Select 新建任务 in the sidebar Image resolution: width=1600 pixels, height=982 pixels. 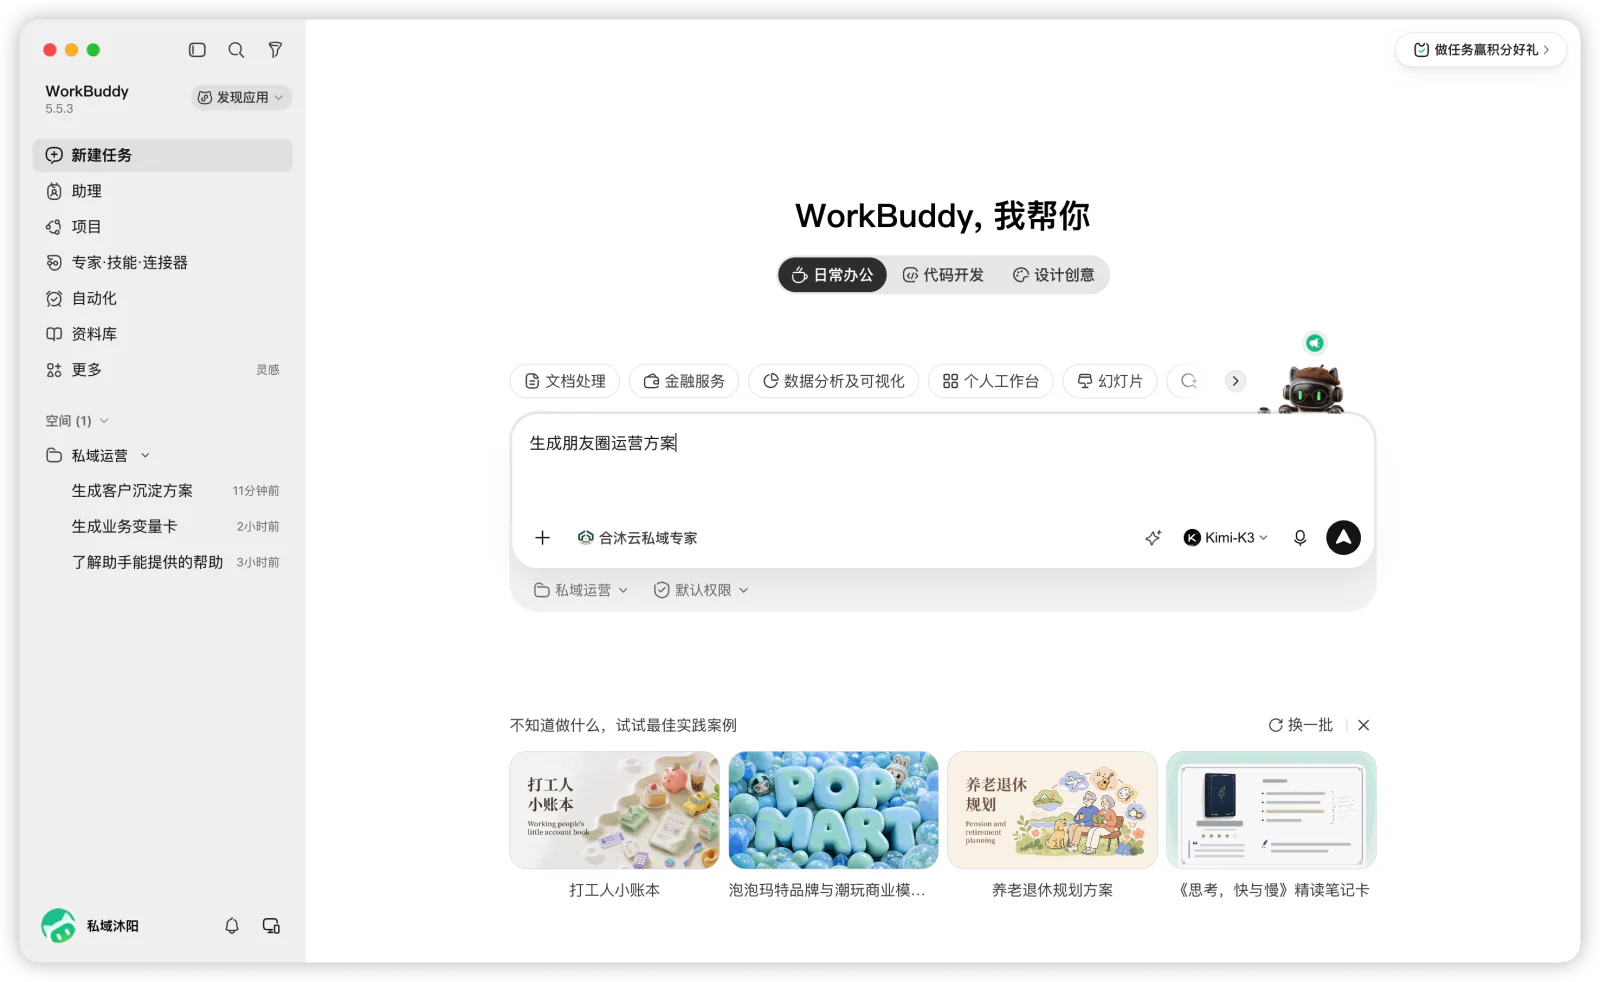pyautogui.click(x=162, y=155)
